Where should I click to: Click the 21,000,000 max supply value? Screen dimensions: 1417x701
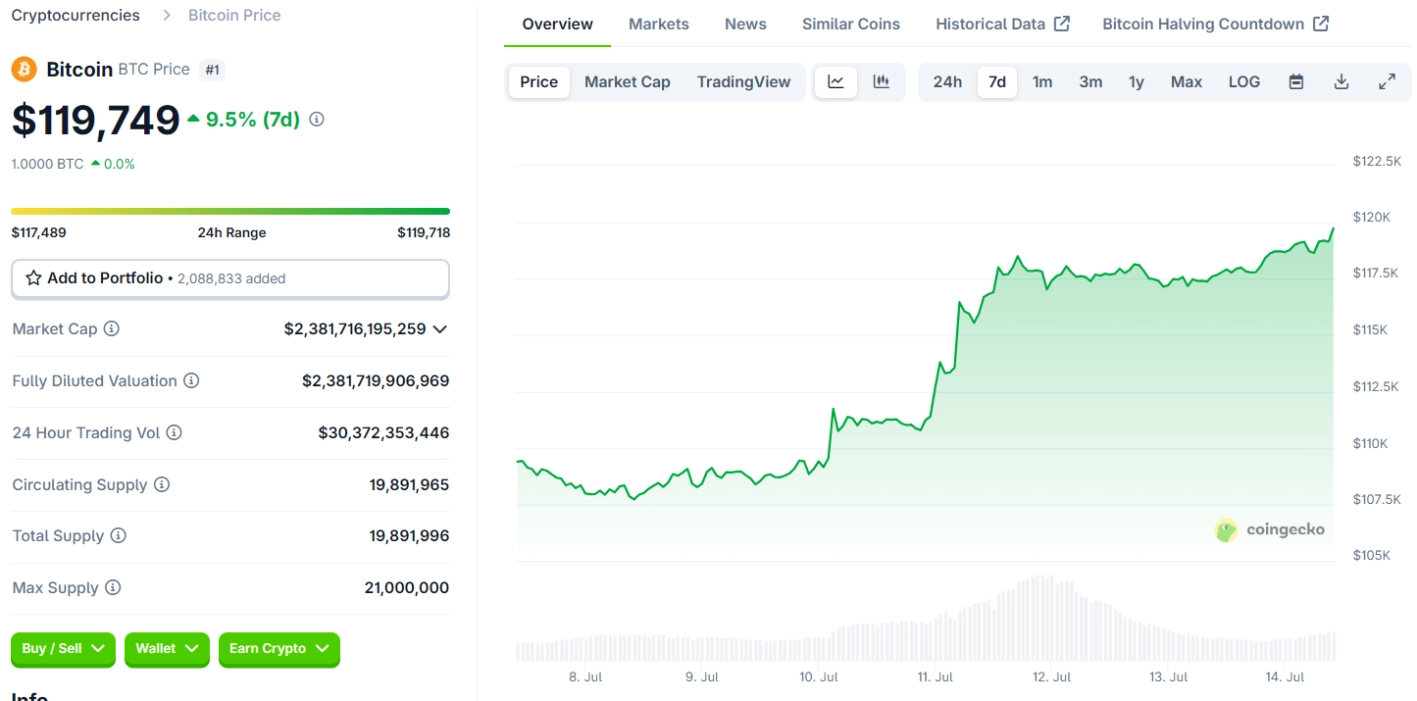tap(406, 588)
